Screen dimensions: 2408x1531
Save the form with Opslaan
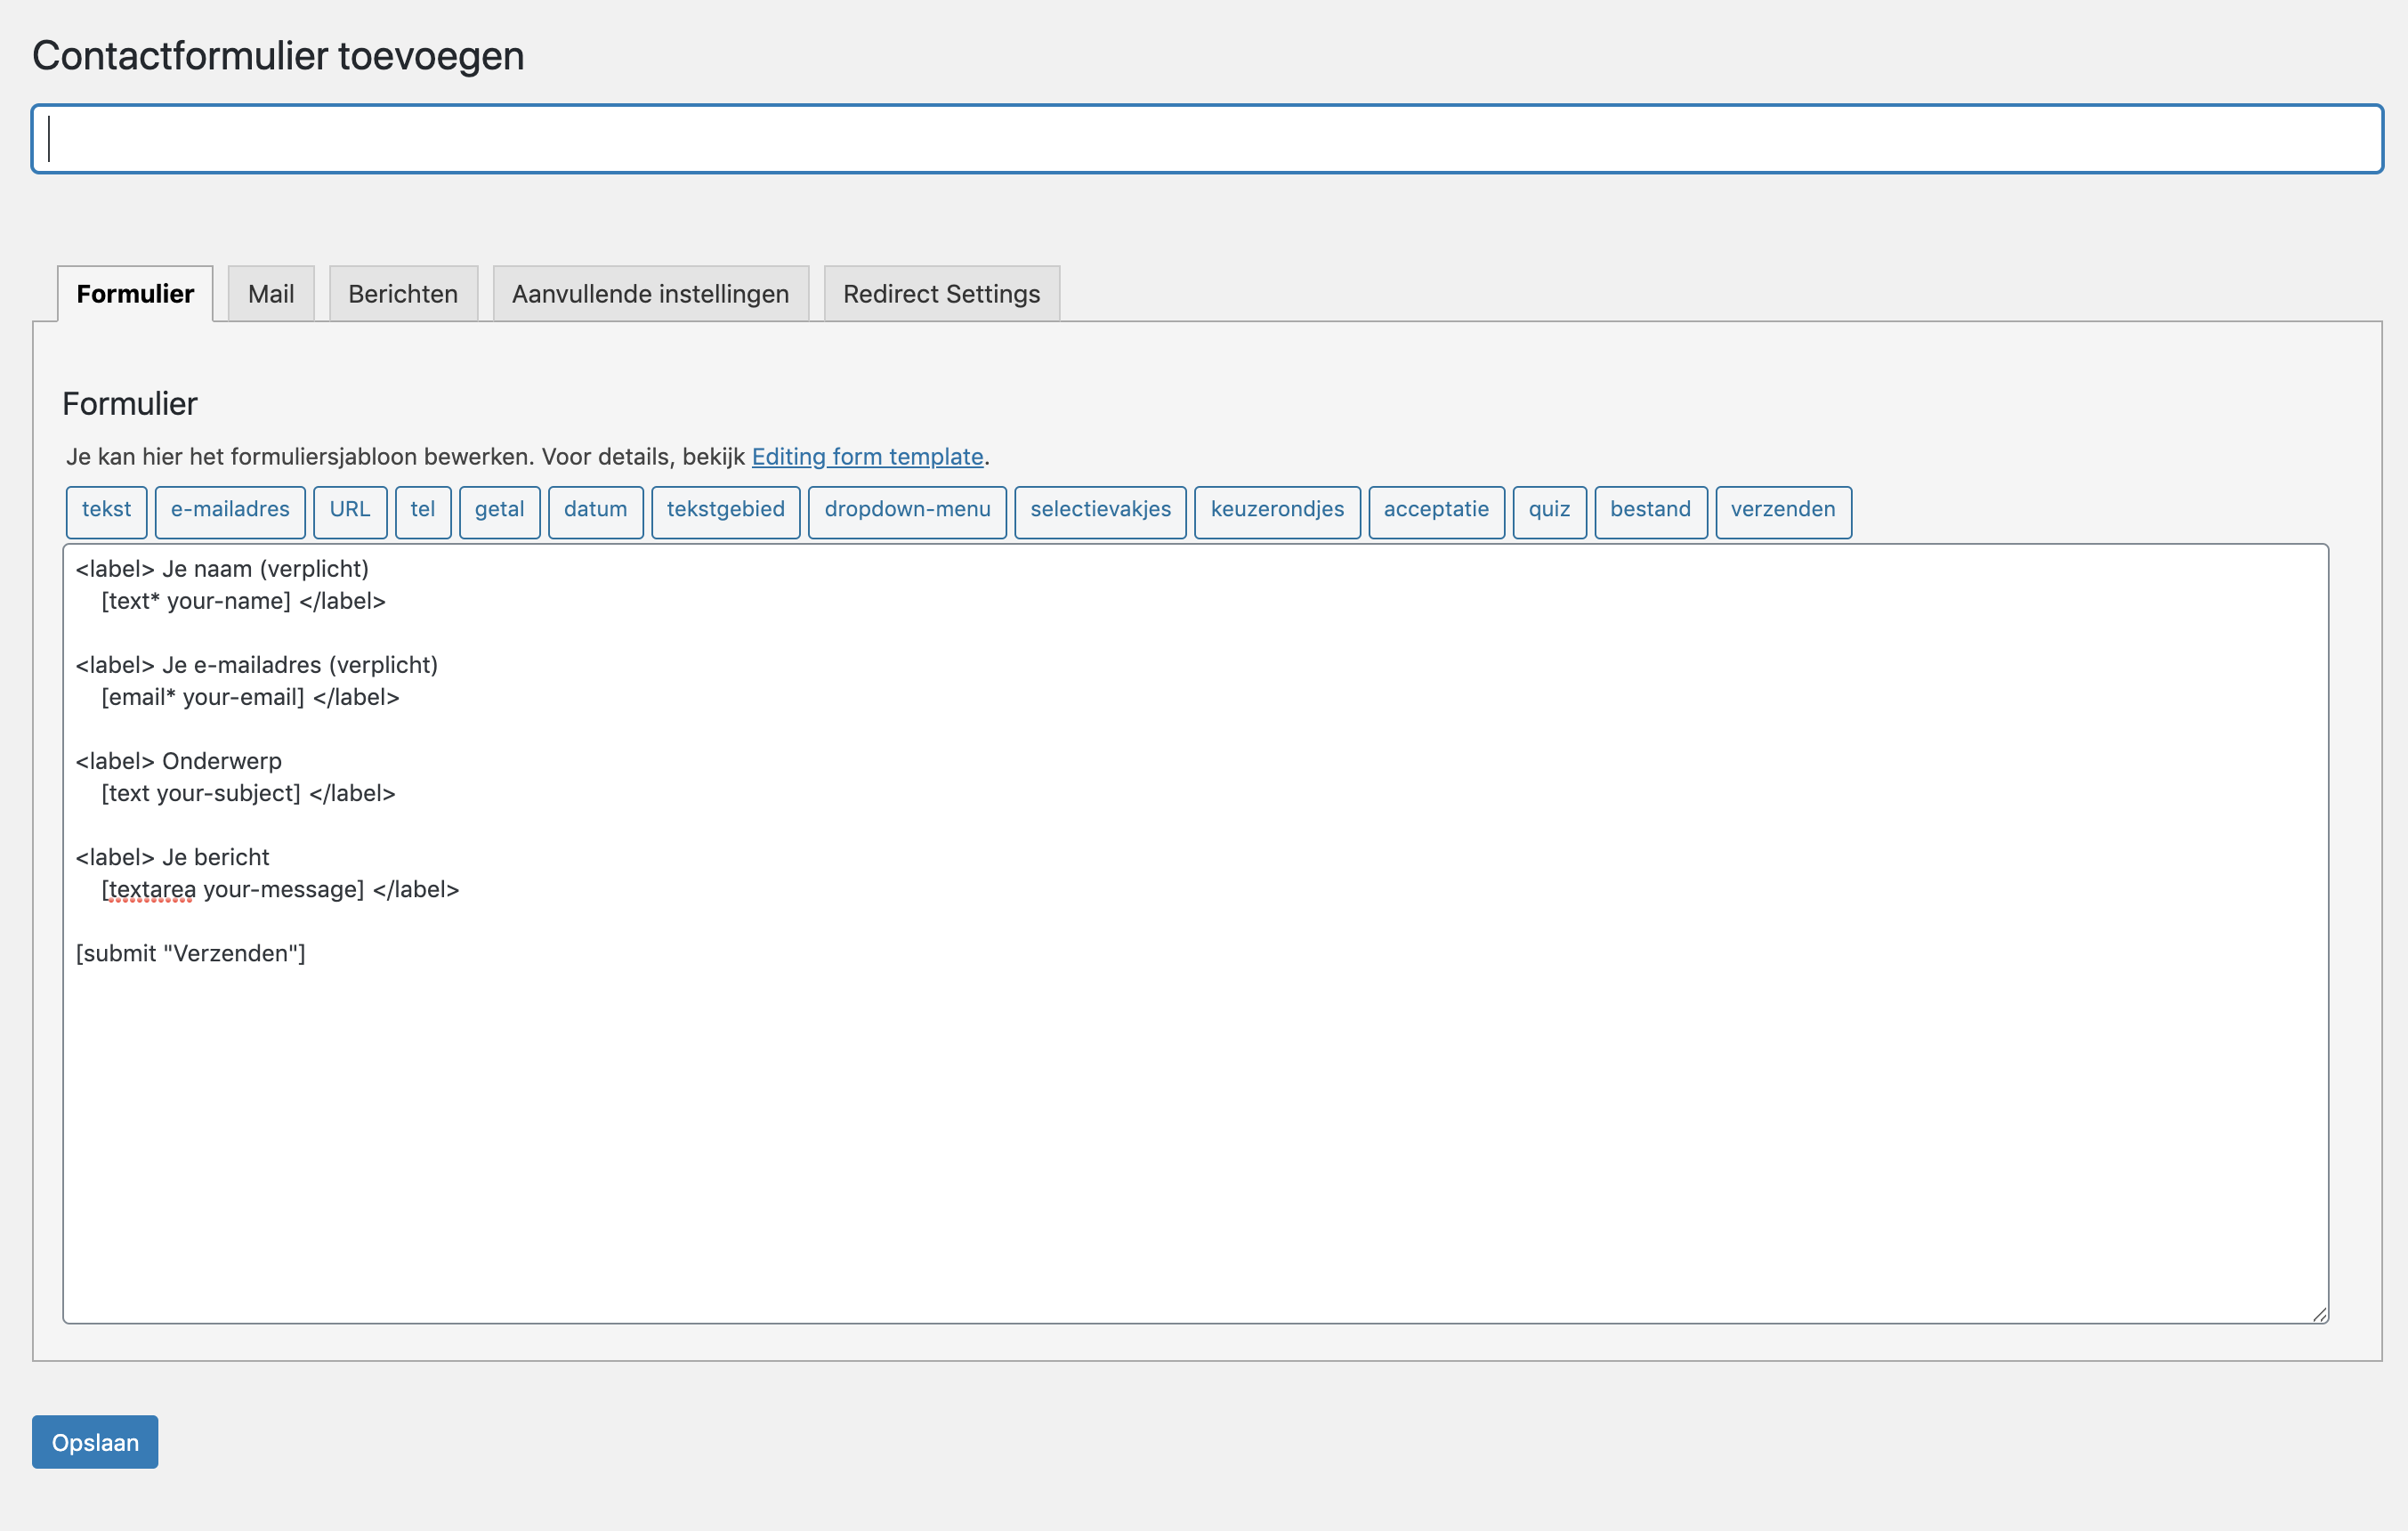[x=95, y=1442]
